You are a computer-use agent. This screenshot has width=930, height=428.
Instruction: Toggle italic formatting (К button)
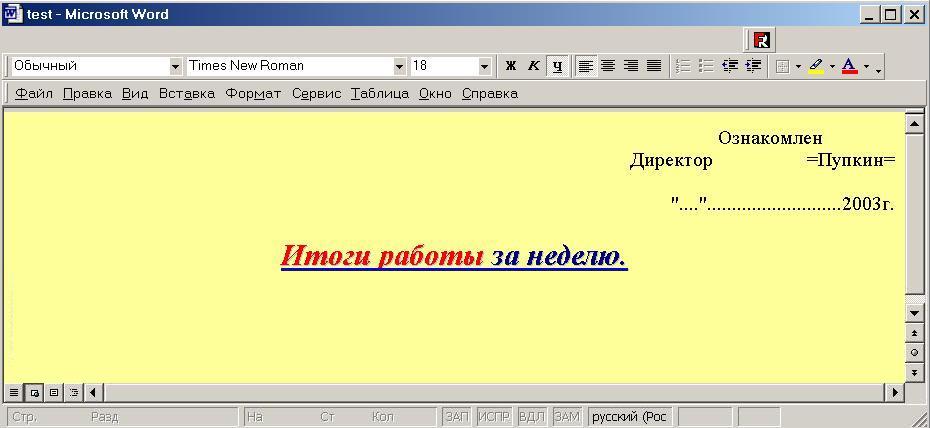533,66
